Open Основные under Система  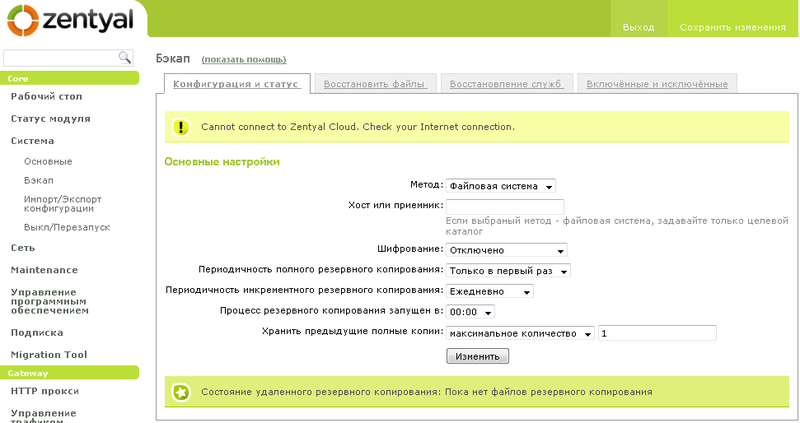pos(48,162)
